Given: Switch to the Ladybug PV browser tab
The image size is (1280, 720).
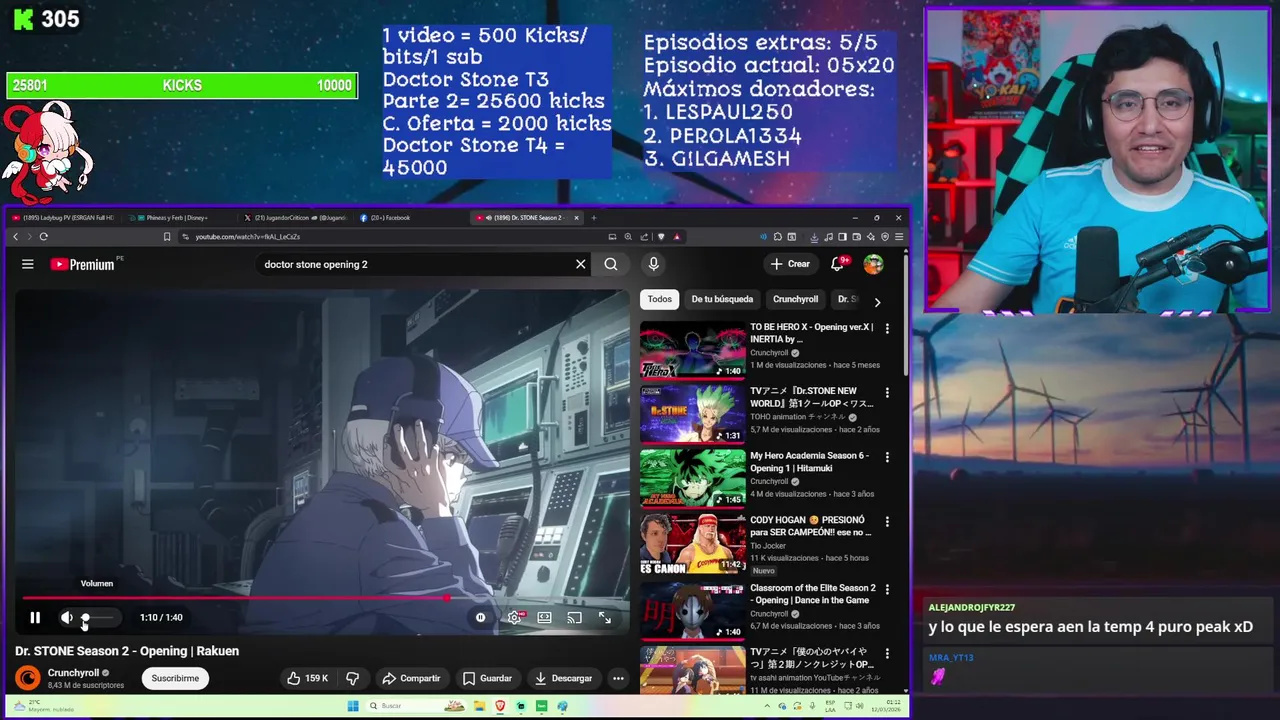Looking at the screenshot, I should (x=63, y=218).
